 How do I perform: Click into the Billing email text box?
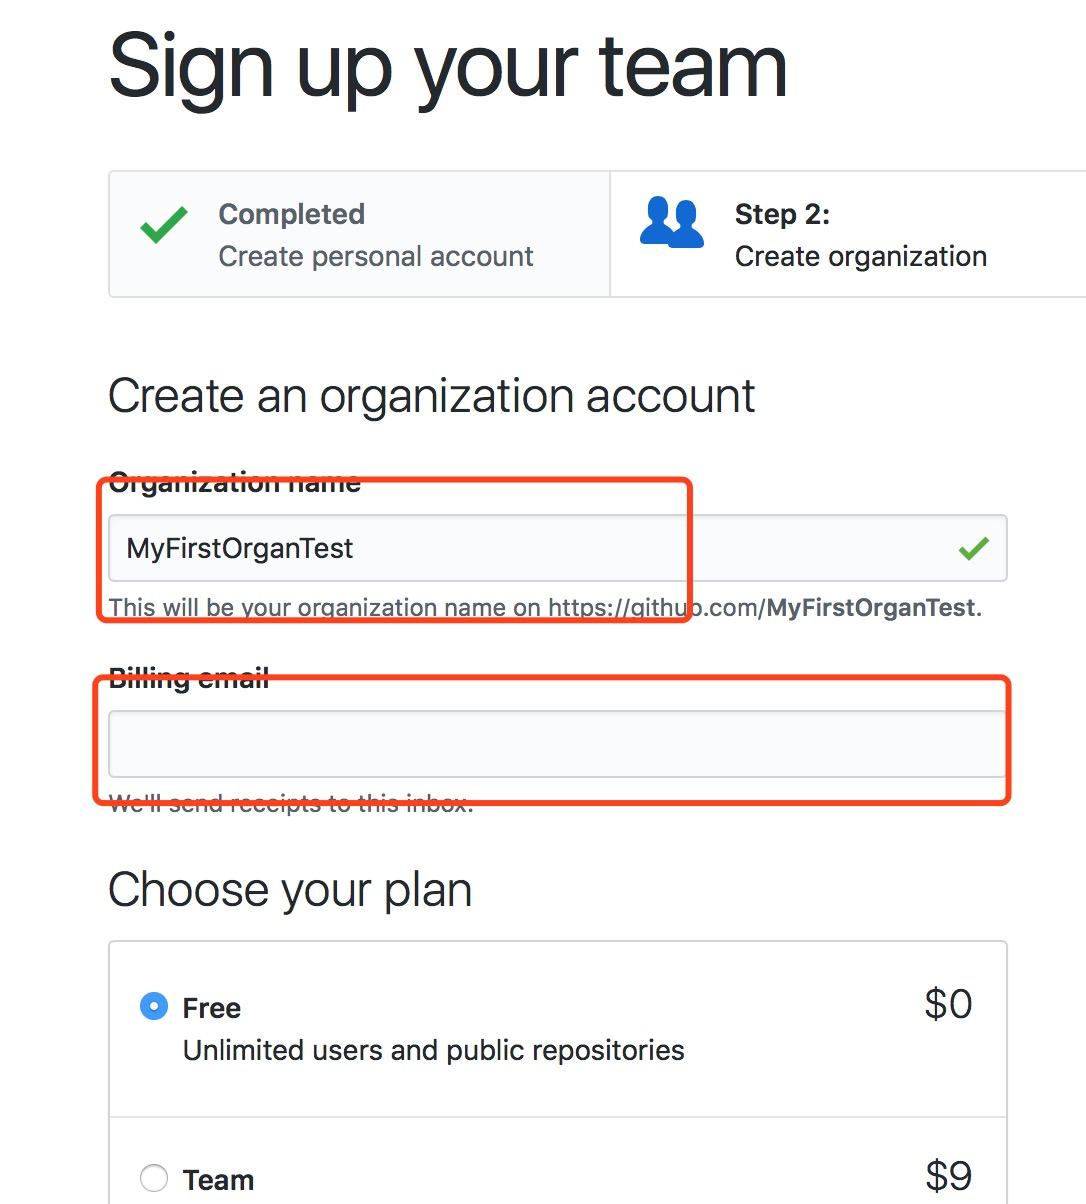[556, 743]
